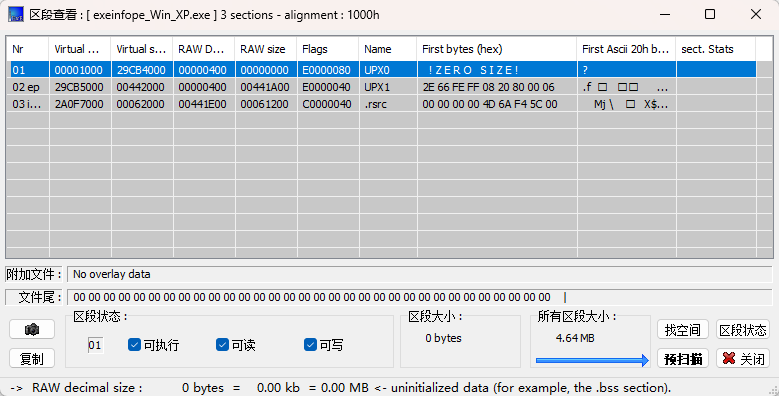The width and height of the screenshot is (779, 396).
Task: Maximize the 区段查看 window
Action: point(710,14)
